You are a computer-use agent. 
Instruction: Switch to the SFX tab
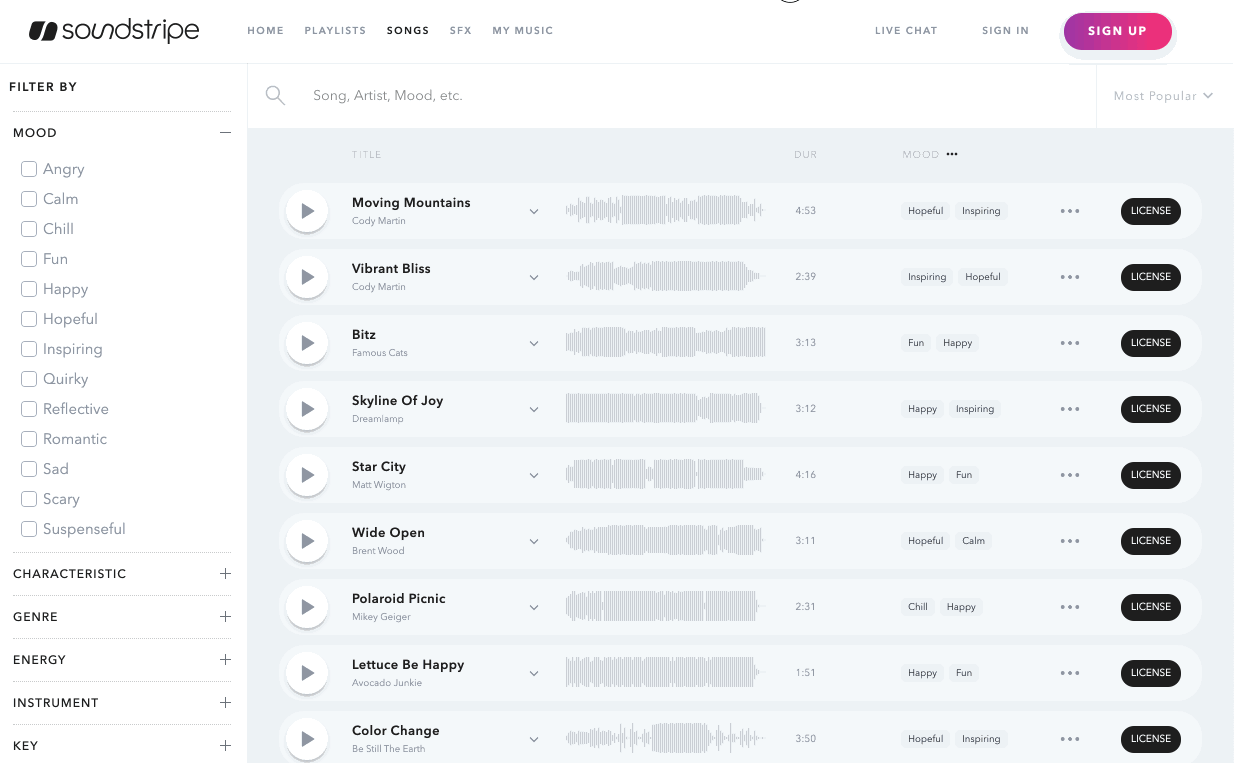(460, 30)
